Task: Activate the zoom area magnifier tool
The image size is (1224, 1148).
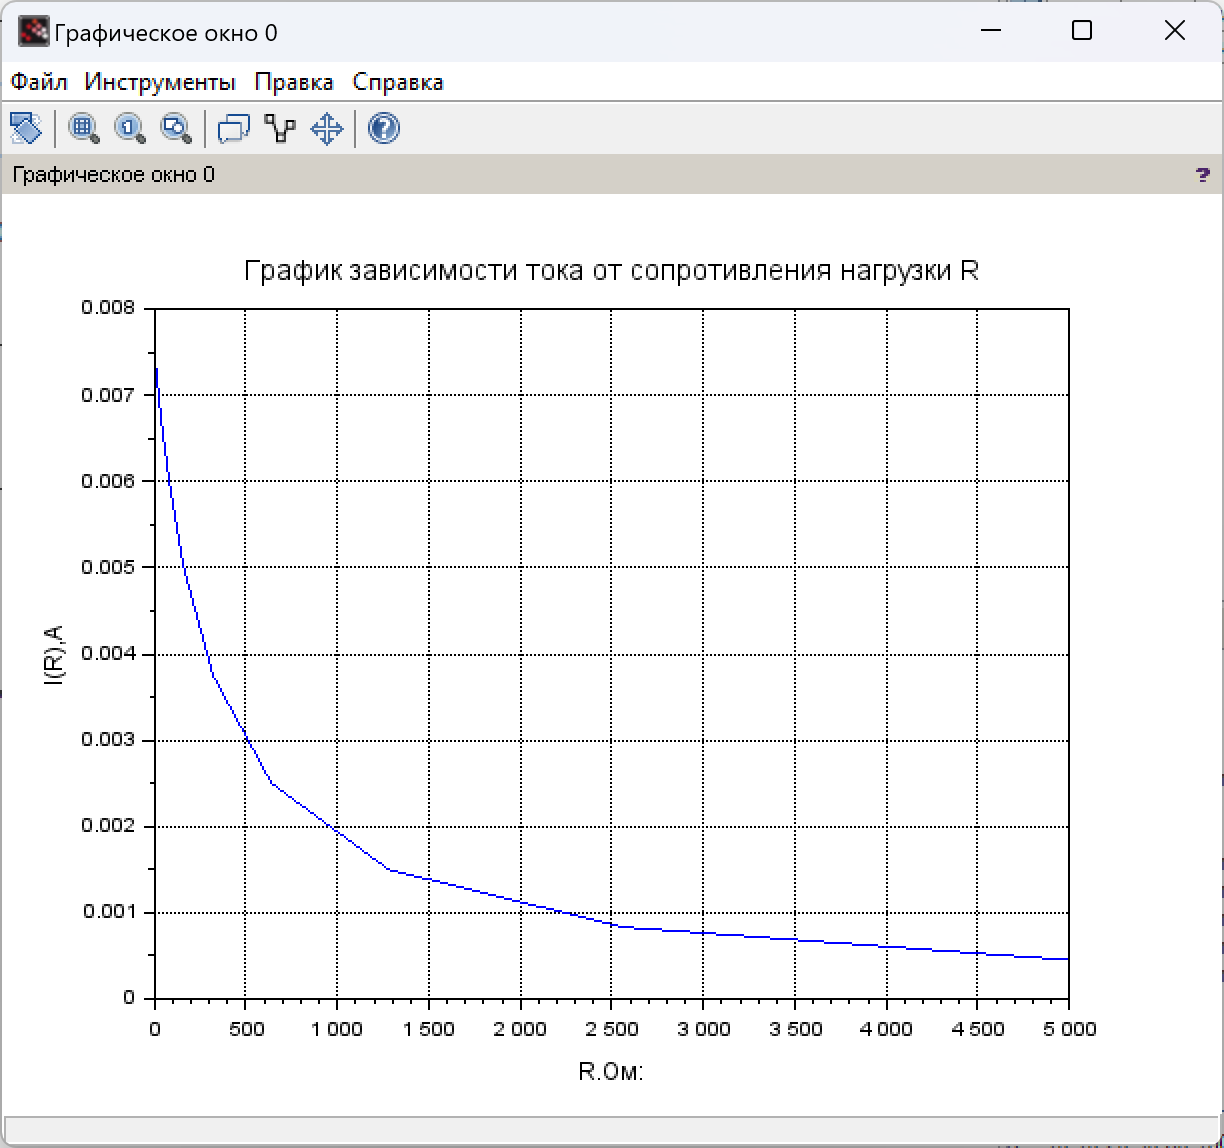Action: (83, 128)
